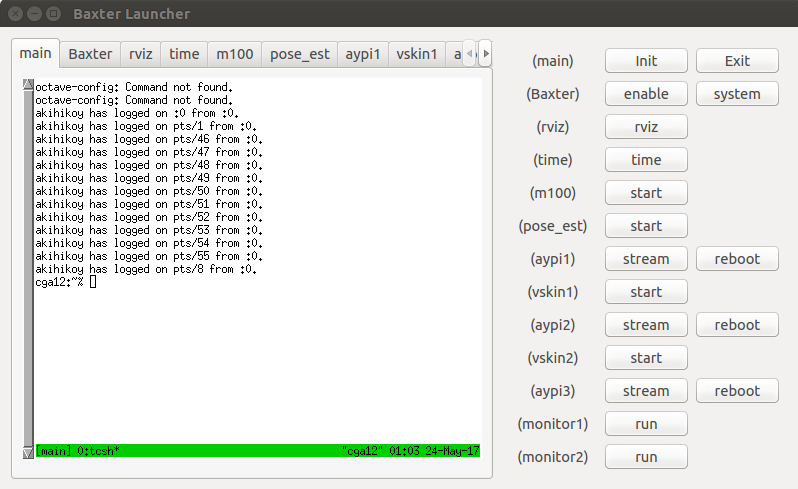Click Baxter system button
Viewport: 798px width, 489px height.
coord(737,94)
